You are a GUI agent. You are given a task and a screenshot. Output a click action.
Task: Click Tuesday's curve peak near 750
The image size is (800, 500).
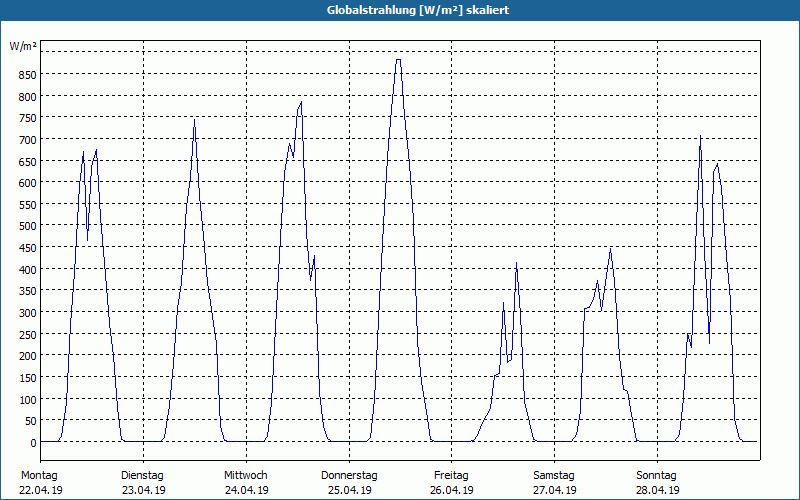[194, 120]
